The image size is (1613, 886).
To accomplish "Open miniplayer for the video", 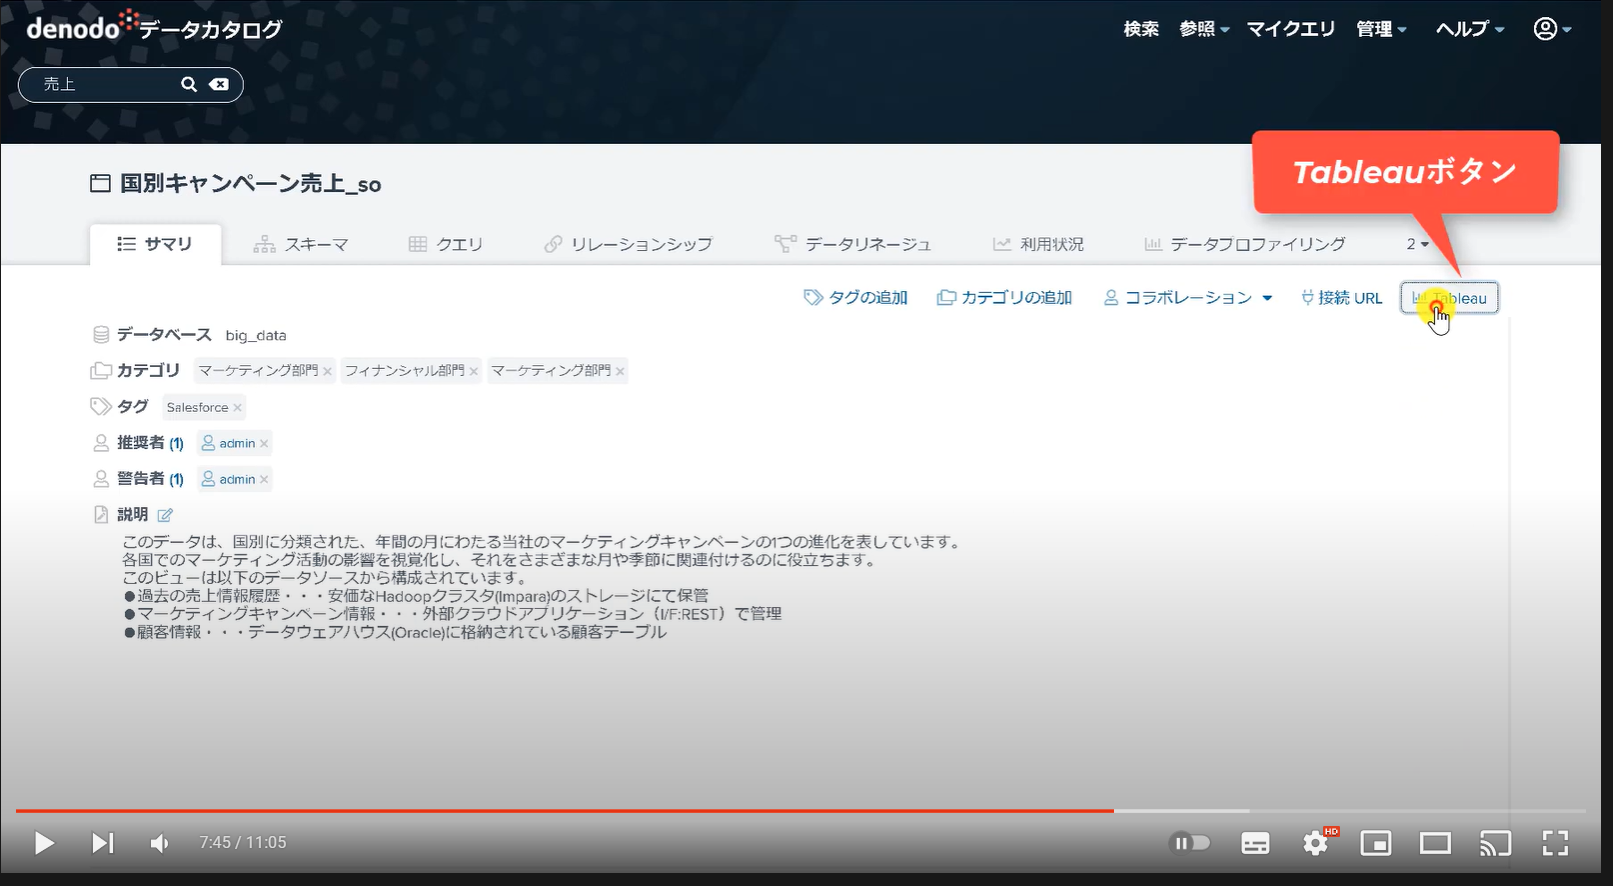I will point(1375,843).
